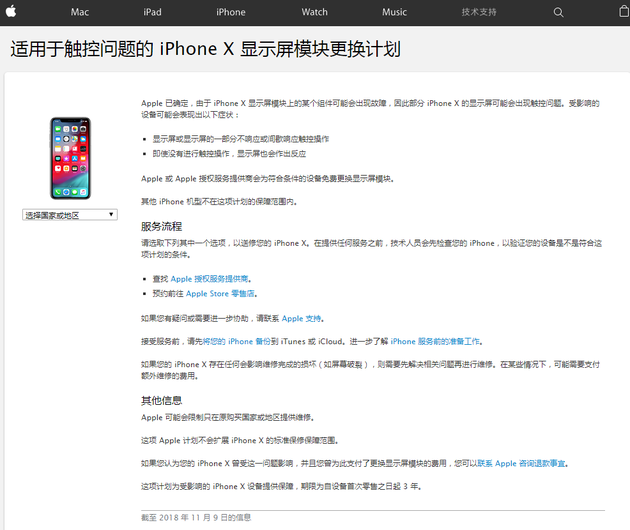Image resolution: width=630 pixels, height=530 pixels.
Task: Click the line Apple 可能会限制只在原购买国家或地区提供维修
Action: pyautogui.click(x=227, y=418)
